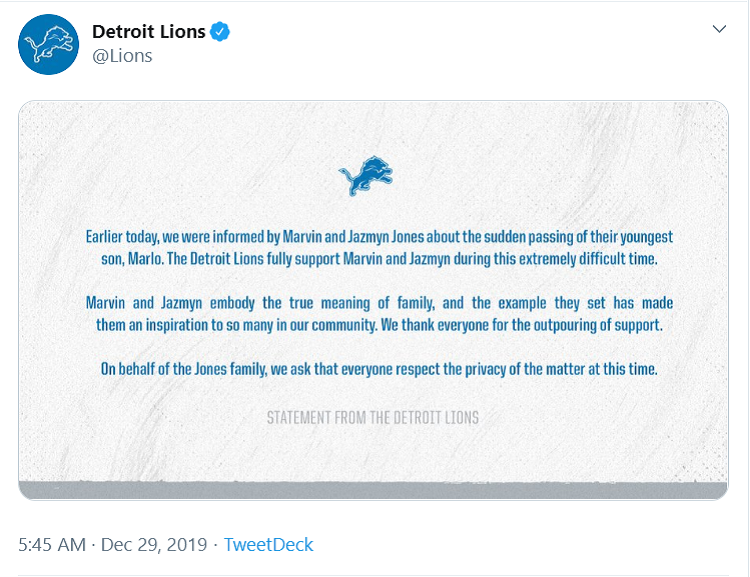Click the paragraph beginning 'Earlier today, we were informed'

(x=379, y=248)
